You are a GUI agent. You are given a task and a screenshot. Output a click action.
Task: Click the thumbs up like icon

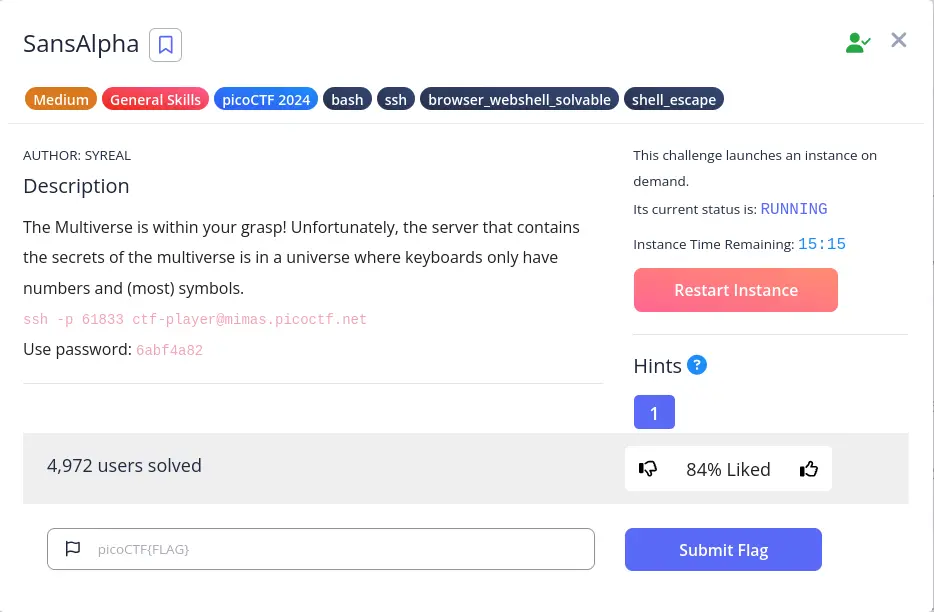tap(809, 469)
